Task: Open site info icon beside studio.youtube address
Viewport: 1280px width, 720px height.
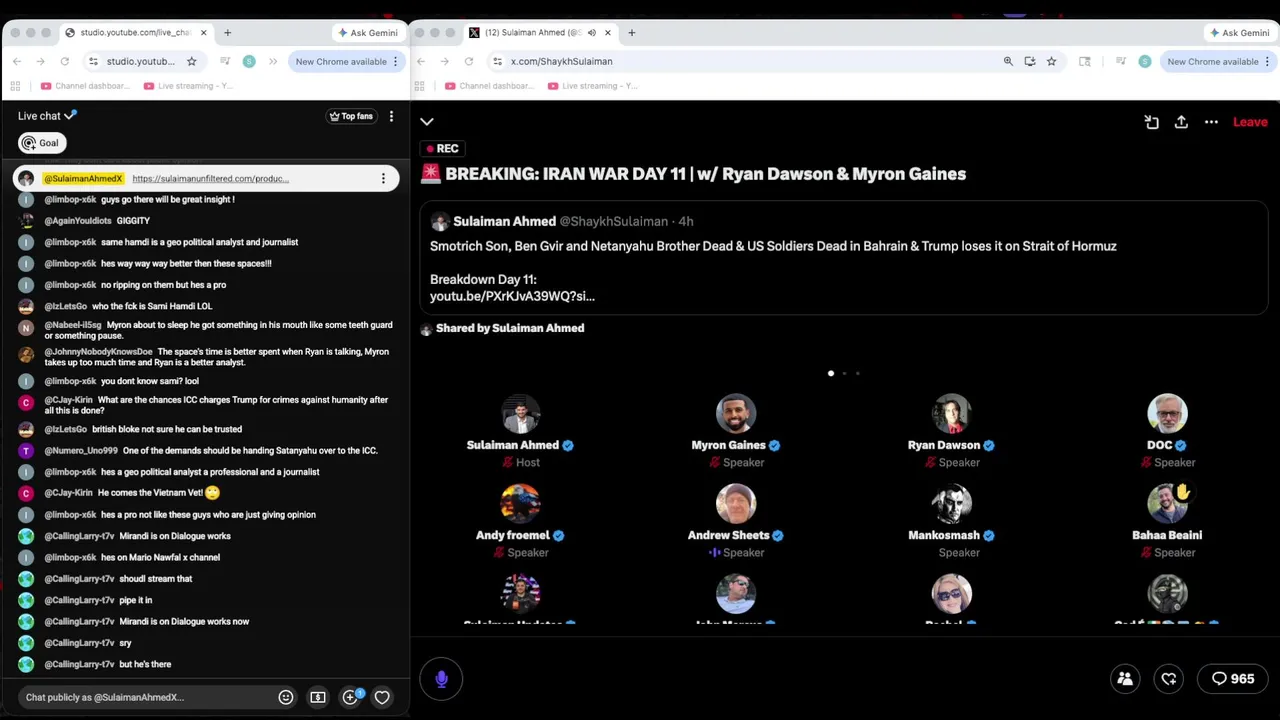Action: tap(93, 61)
